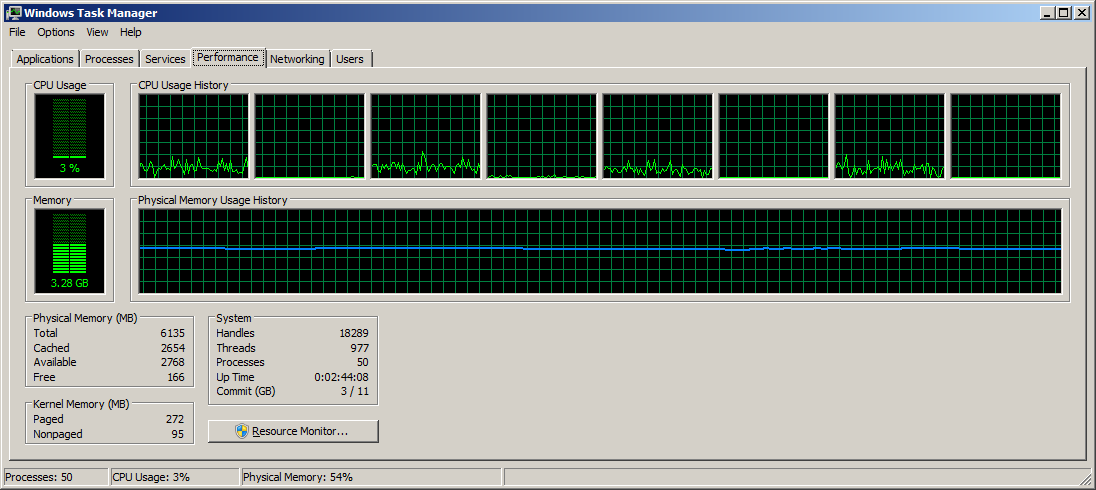This screenshot has height=490, width=1096.
Task: Click the Processes: 50 status bar entry
Action: point(55,477)
